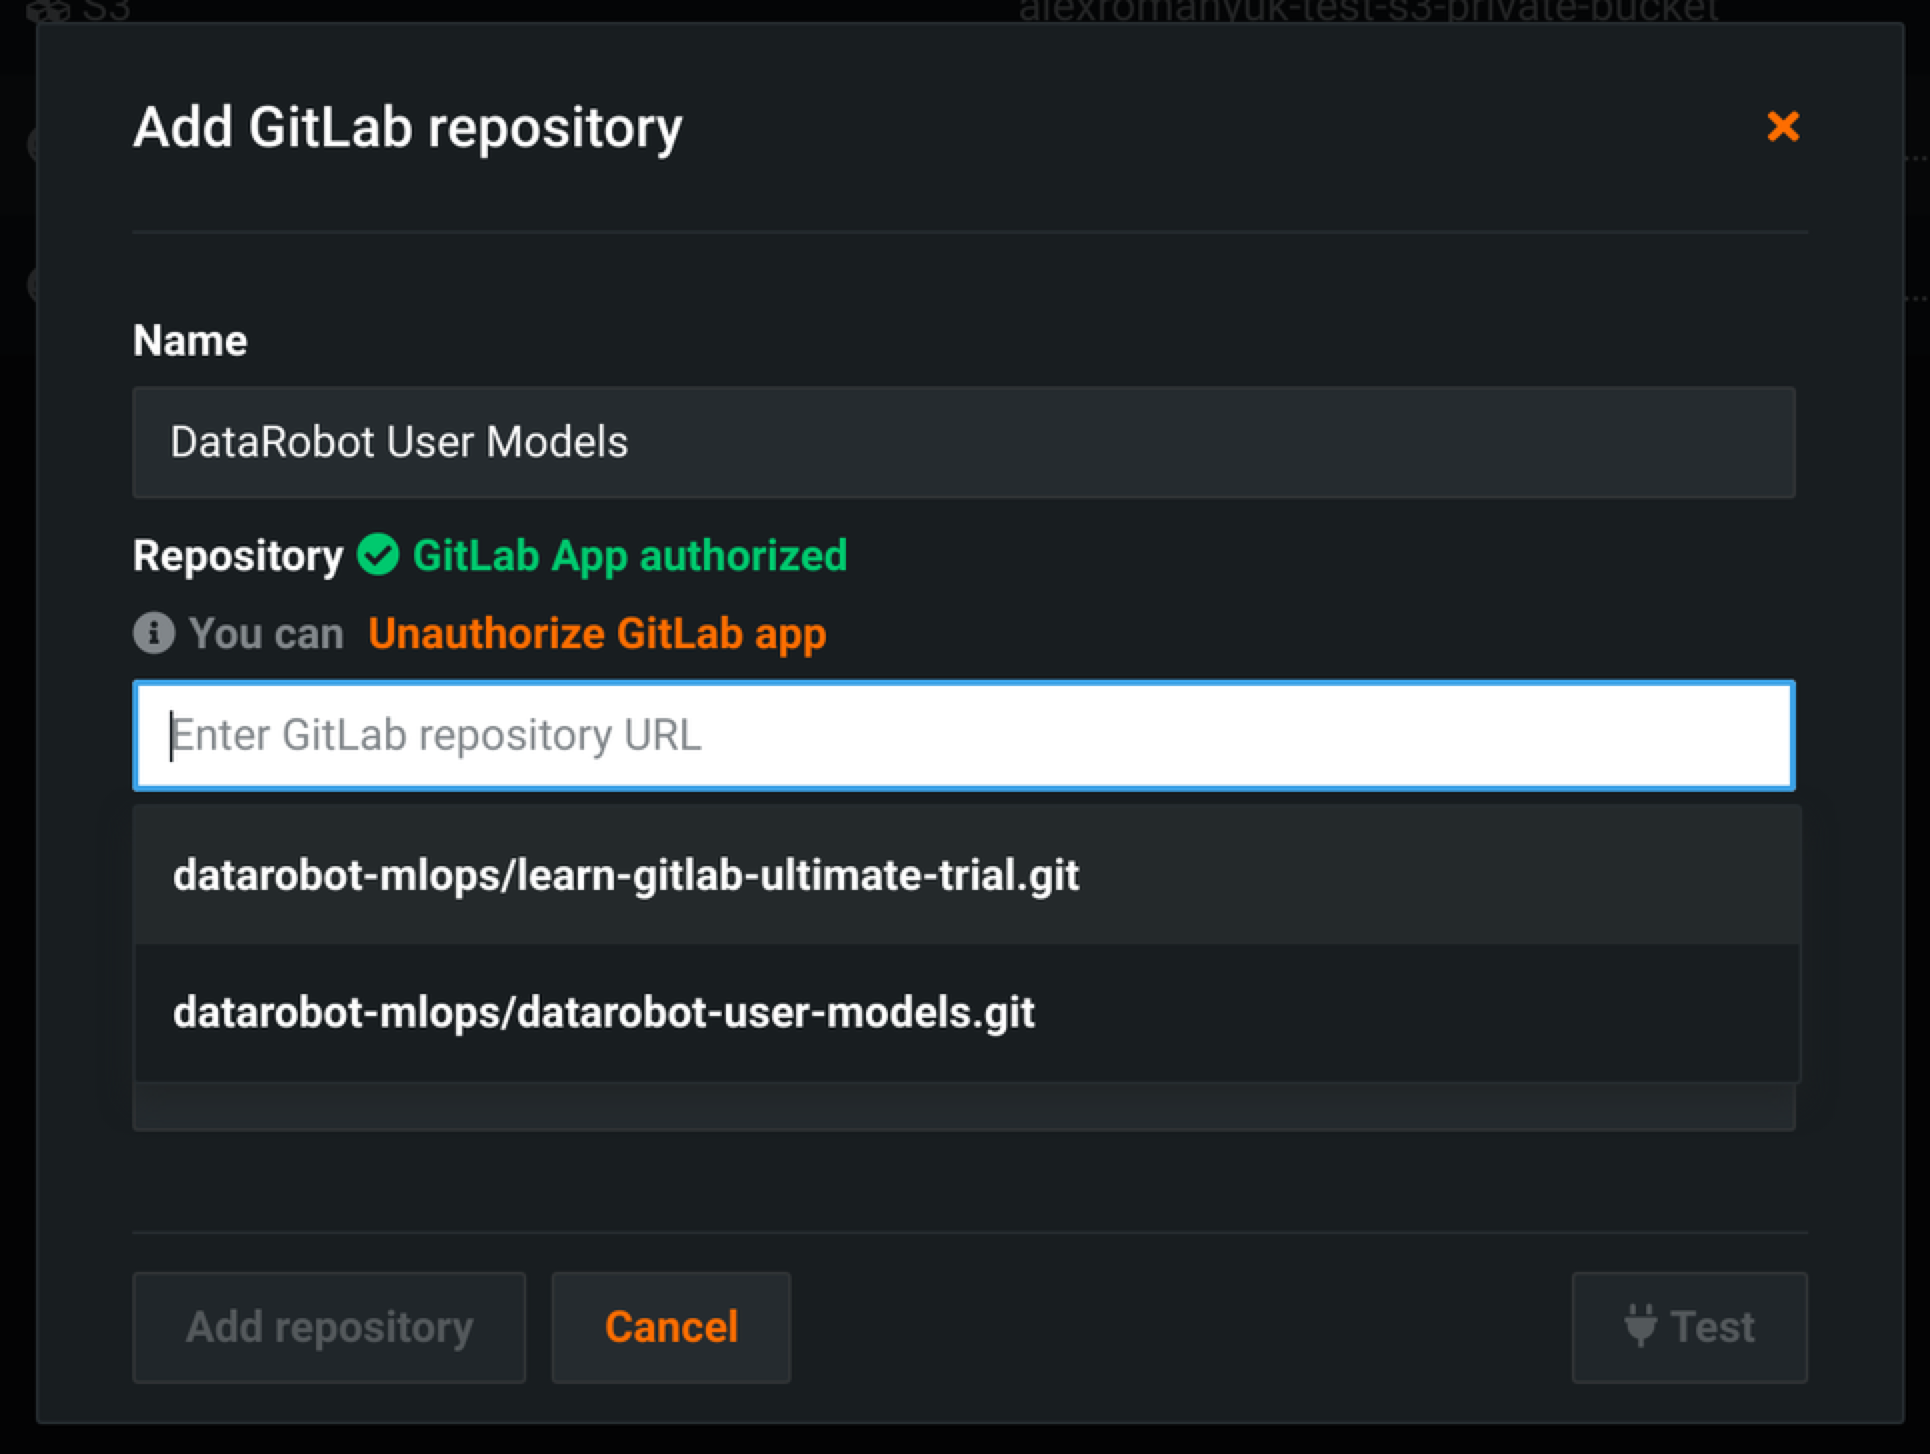Click the GitLab App authorized status text
This screenshot has width=1930, height=1454.
(x=629, y=556)
